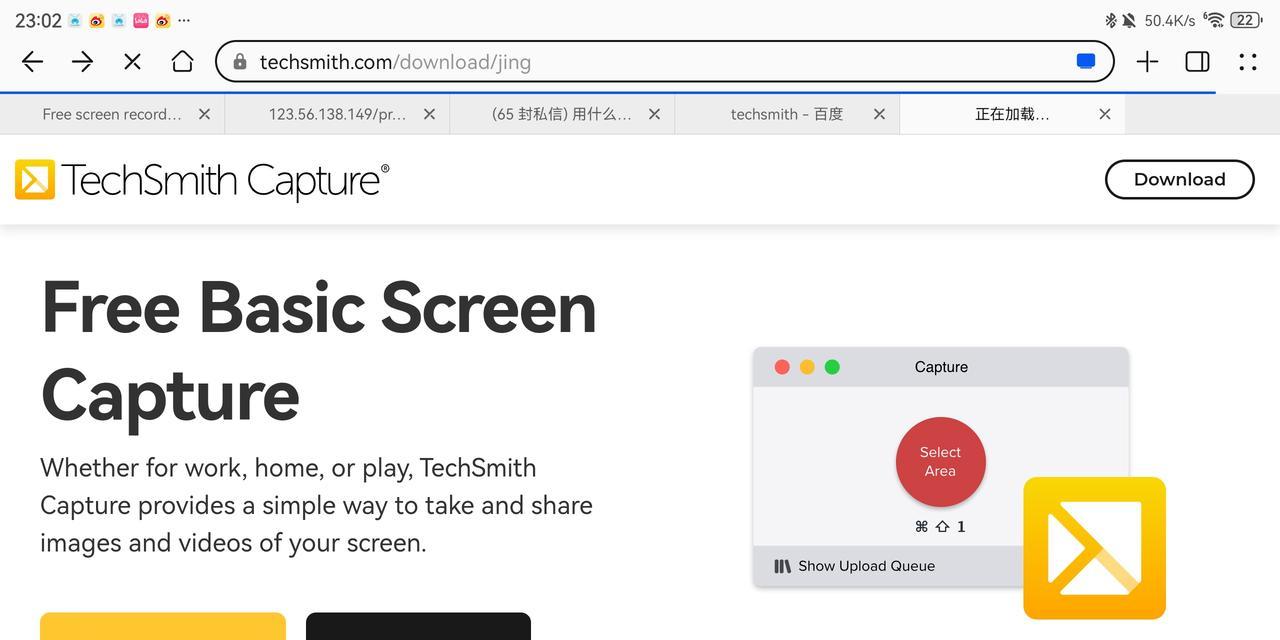The width and height of the screenshot is (1280, 640).
Task: Click the yellow button below the description
Action: [x=163, y=626]
